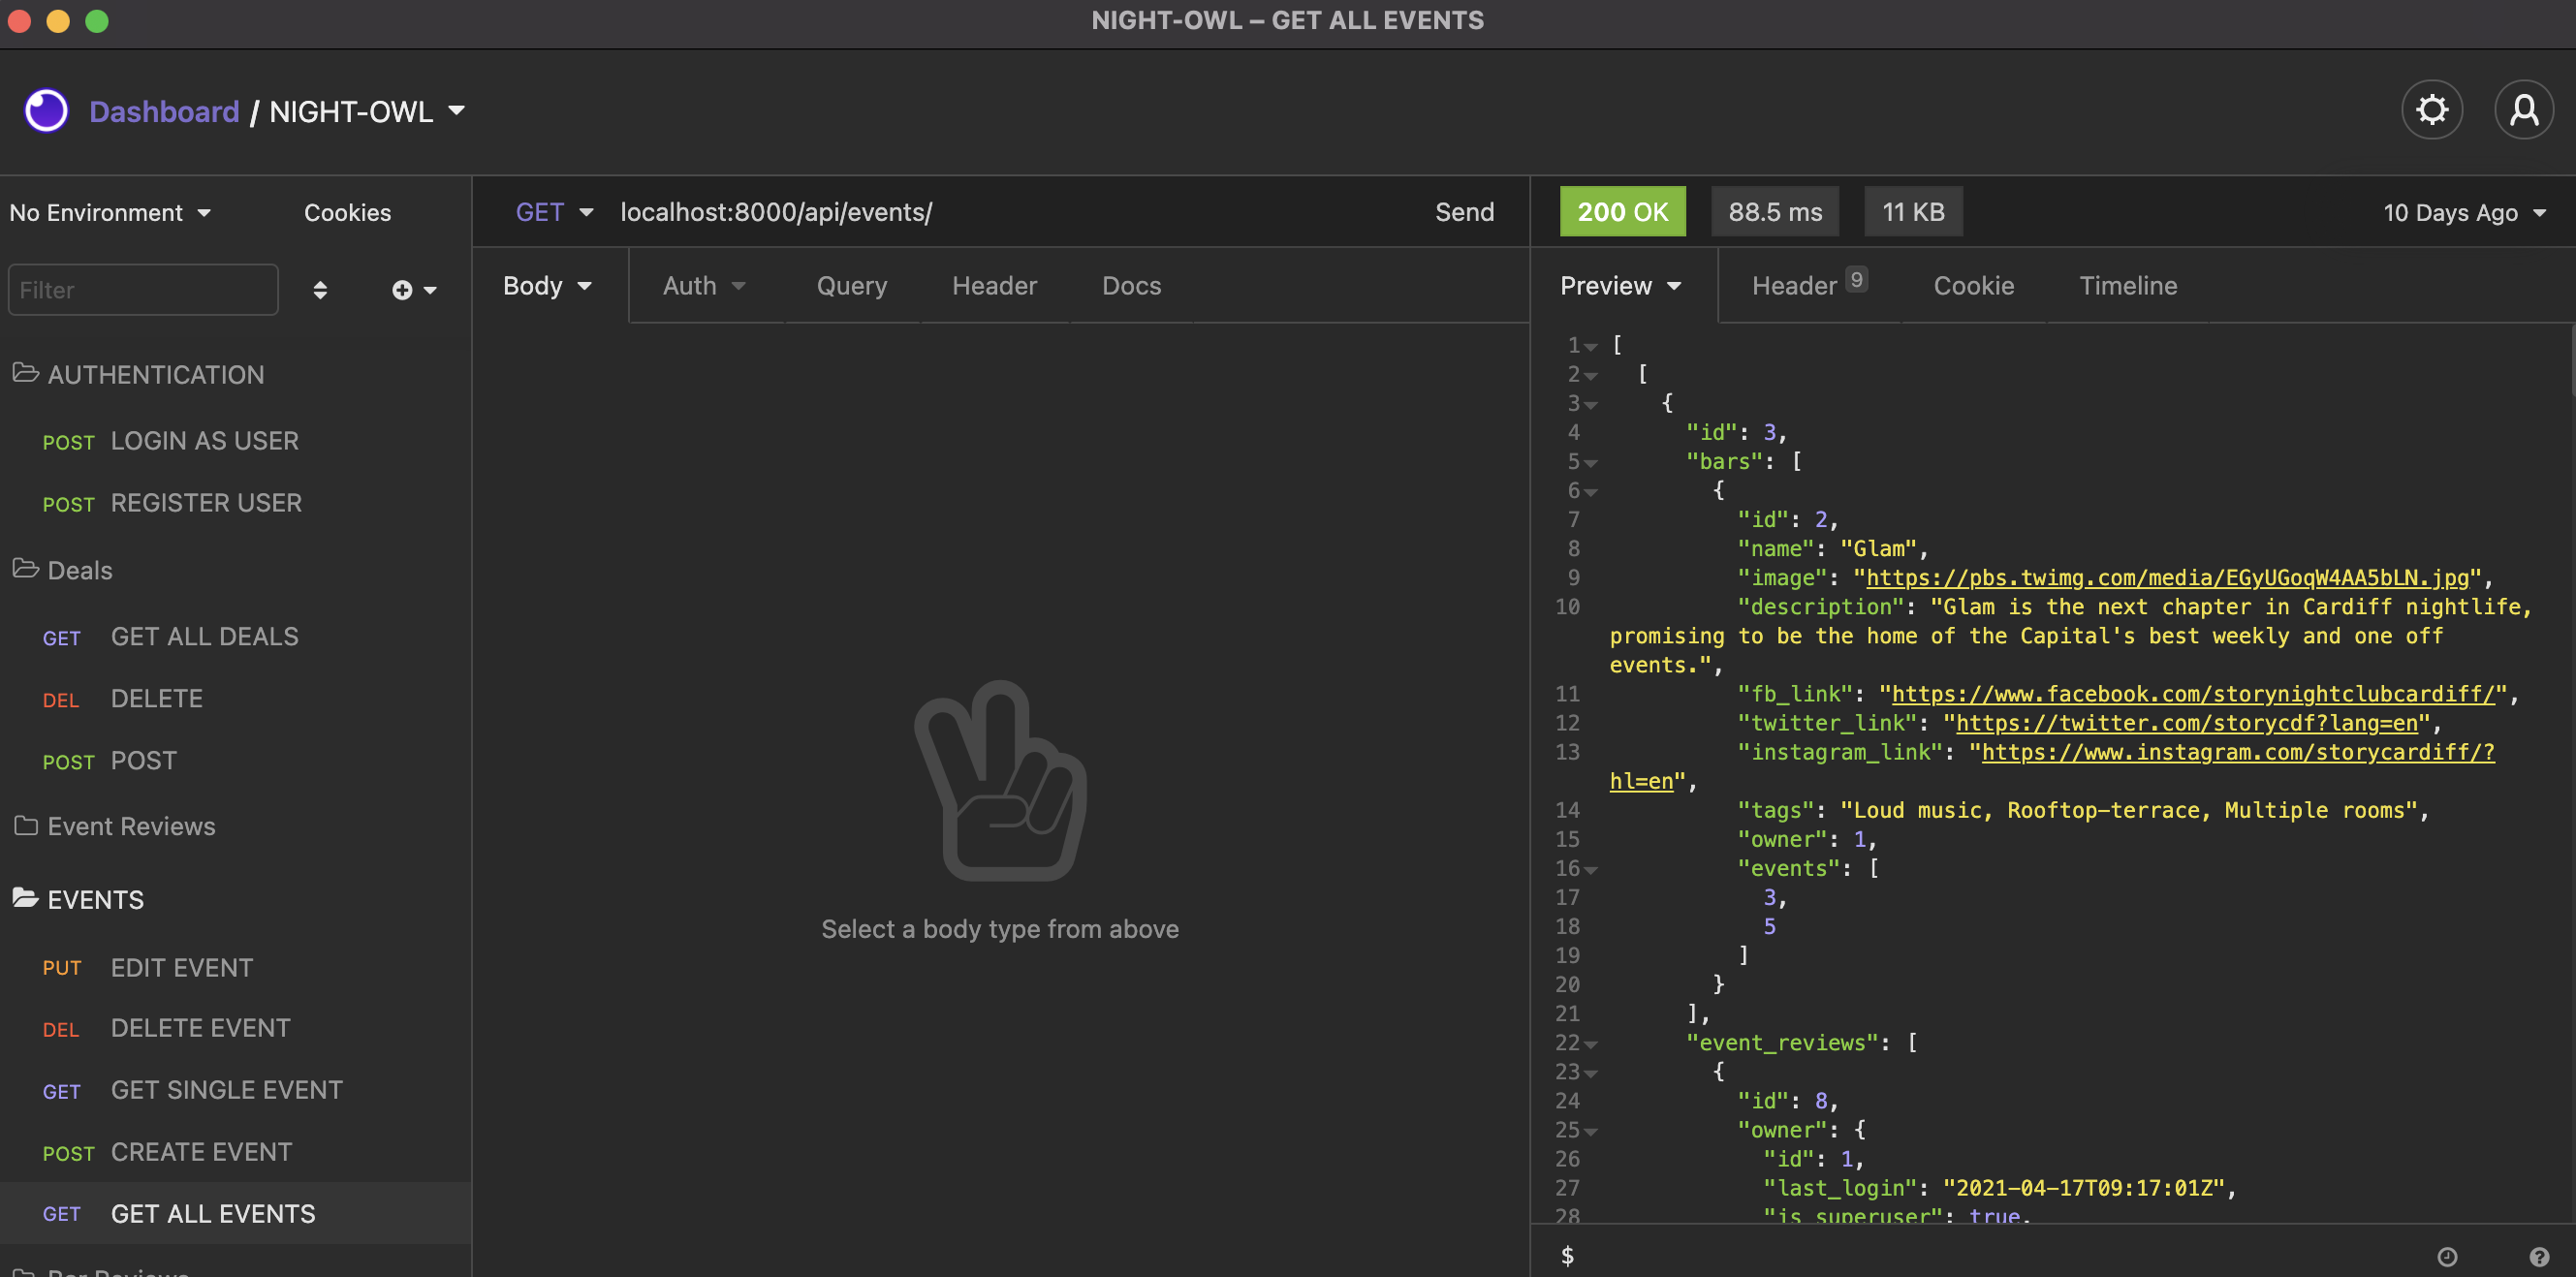
Task: Click the 200 OK status badge
Action: (1622, 211)
